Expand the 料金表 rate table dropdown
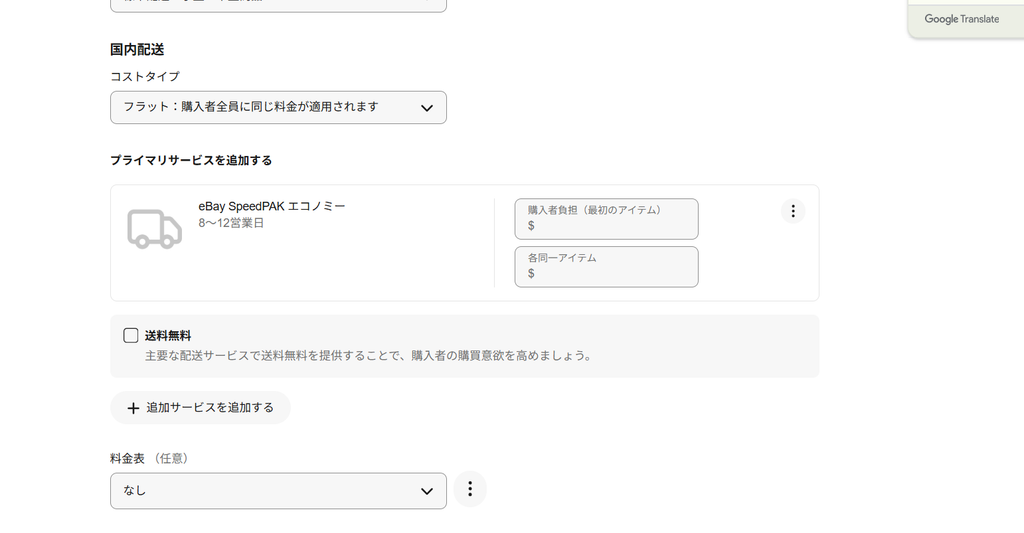Viewport: 1024px width, 533px height. pyautogui.click(x=278, y=491)
